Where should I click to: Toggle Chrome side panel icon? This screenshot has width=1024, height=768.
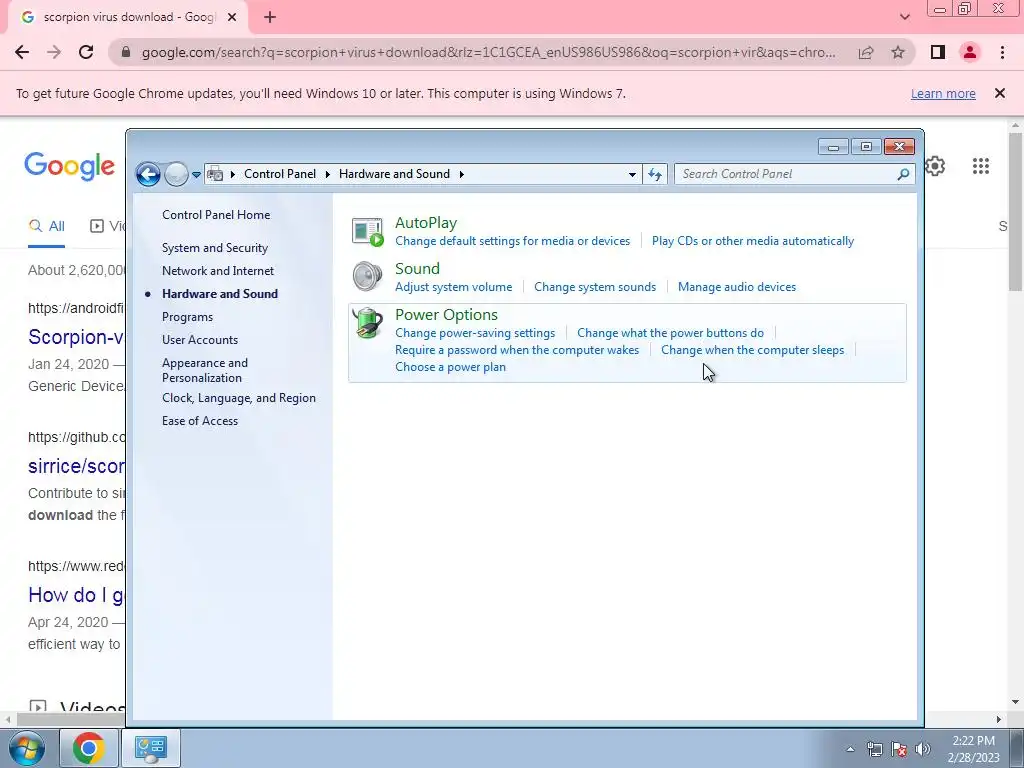point(938,52)
